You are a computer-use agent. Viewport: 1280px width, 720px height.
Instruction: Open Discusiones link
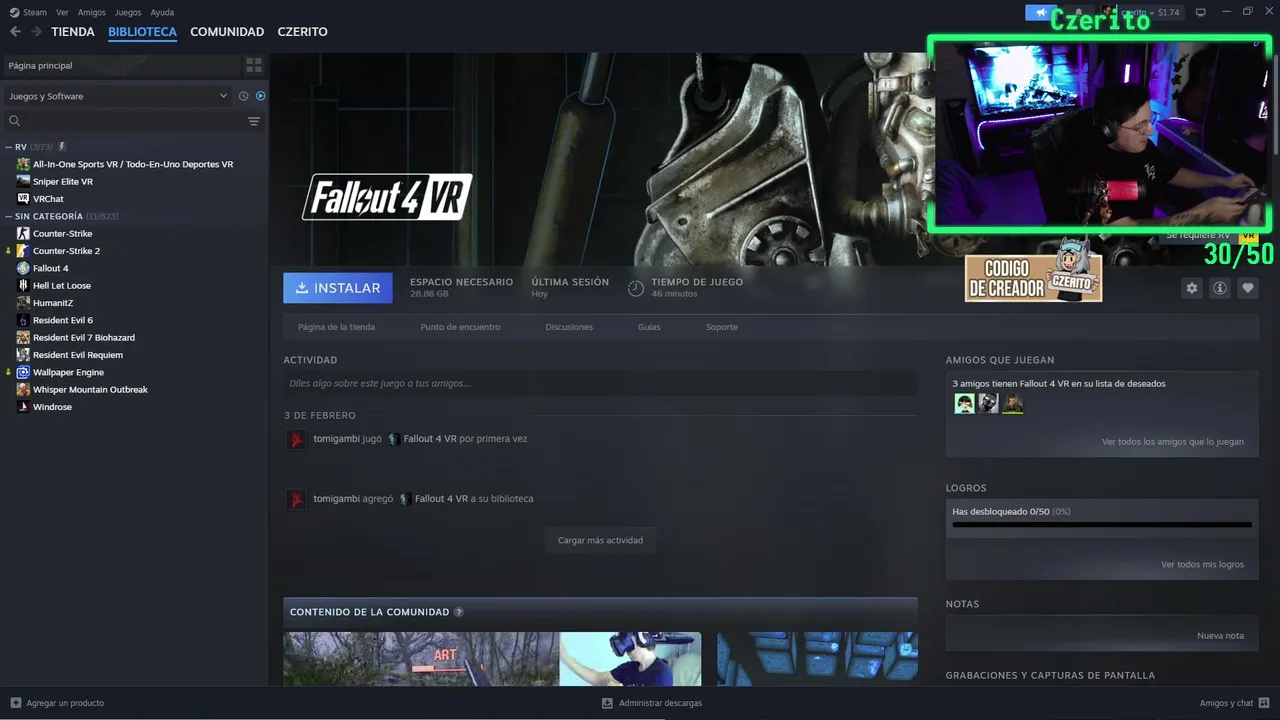(x=569, y=327)
